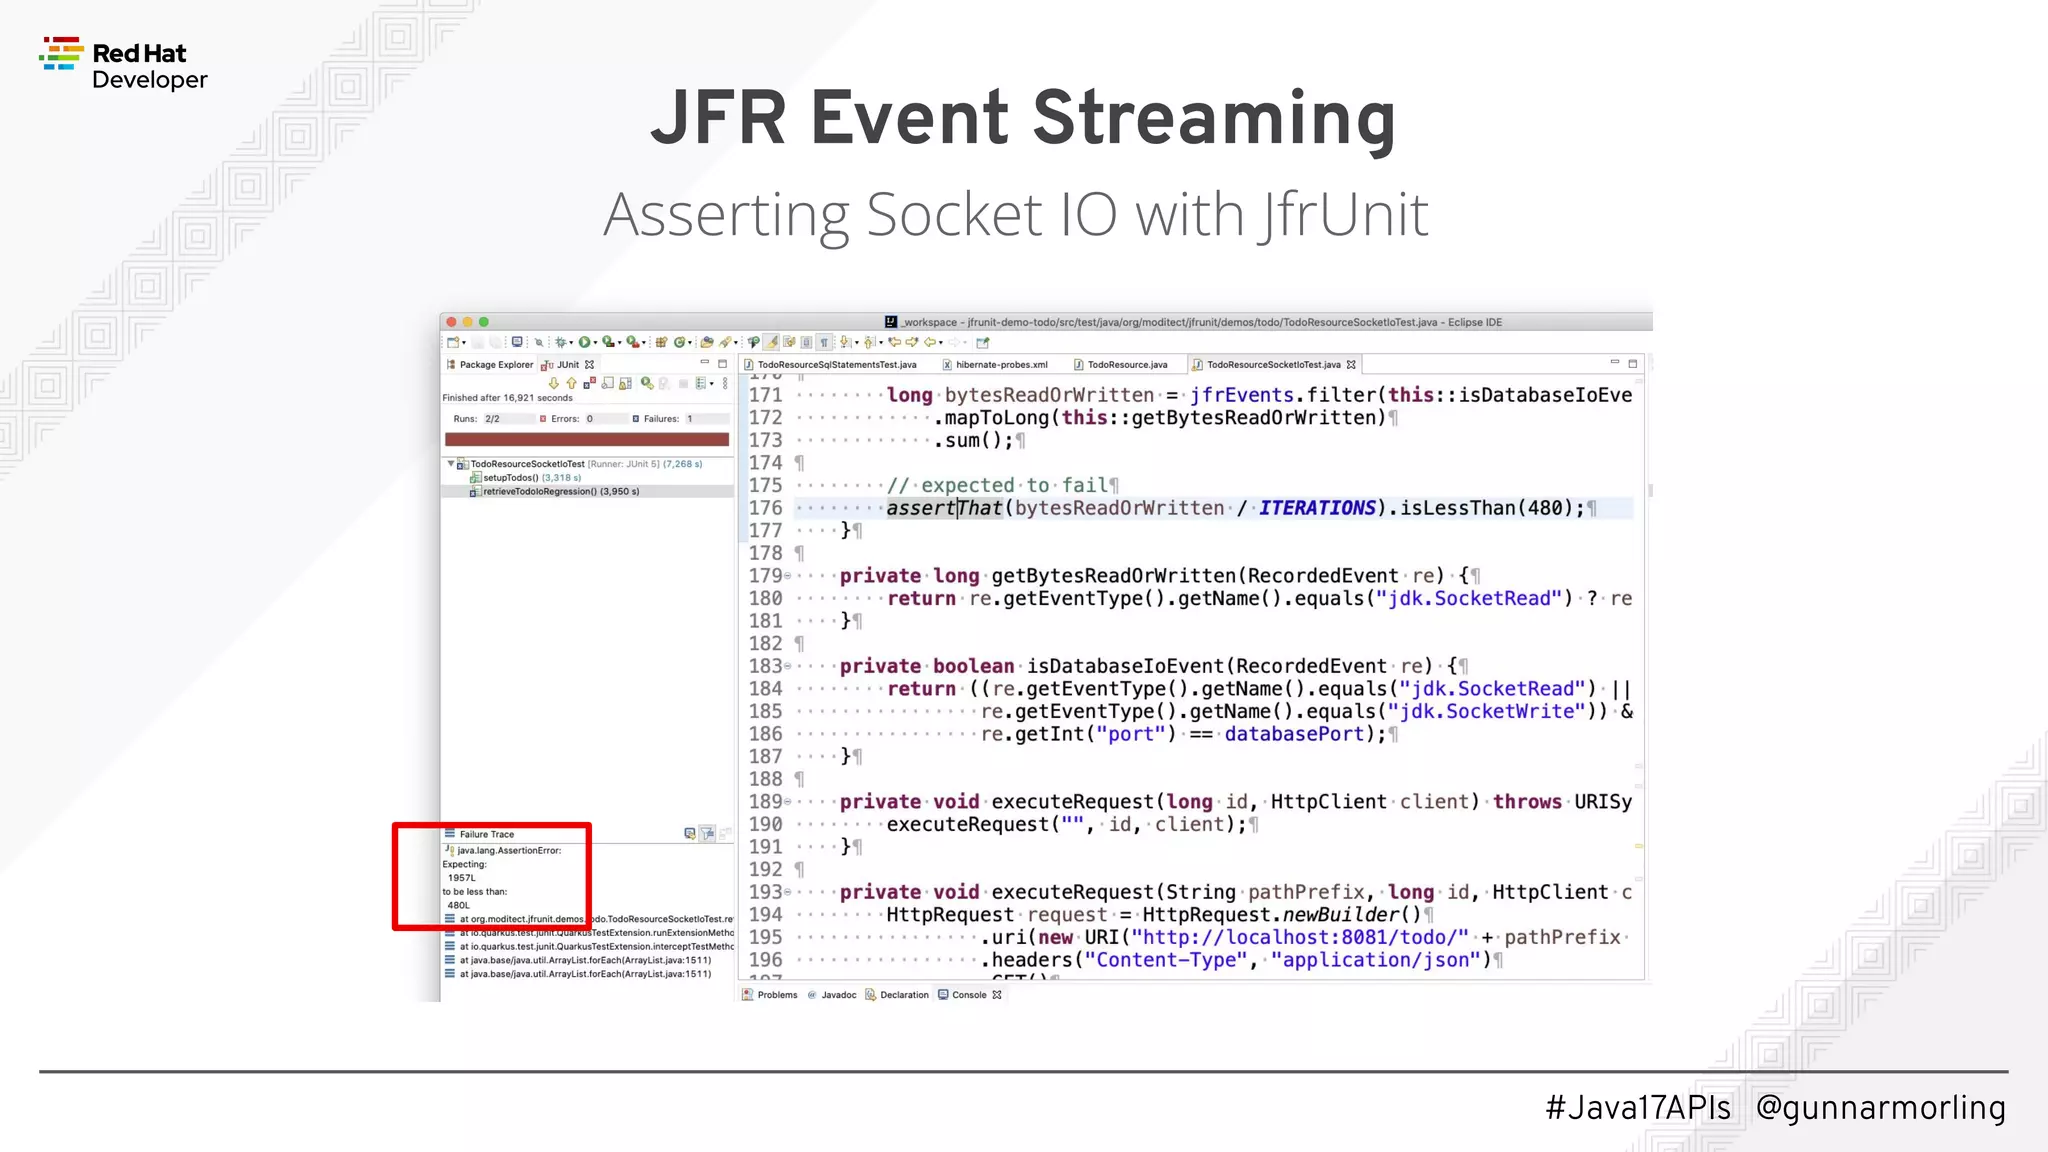Toggle the Pin Editor button

[x=983, y=342]
